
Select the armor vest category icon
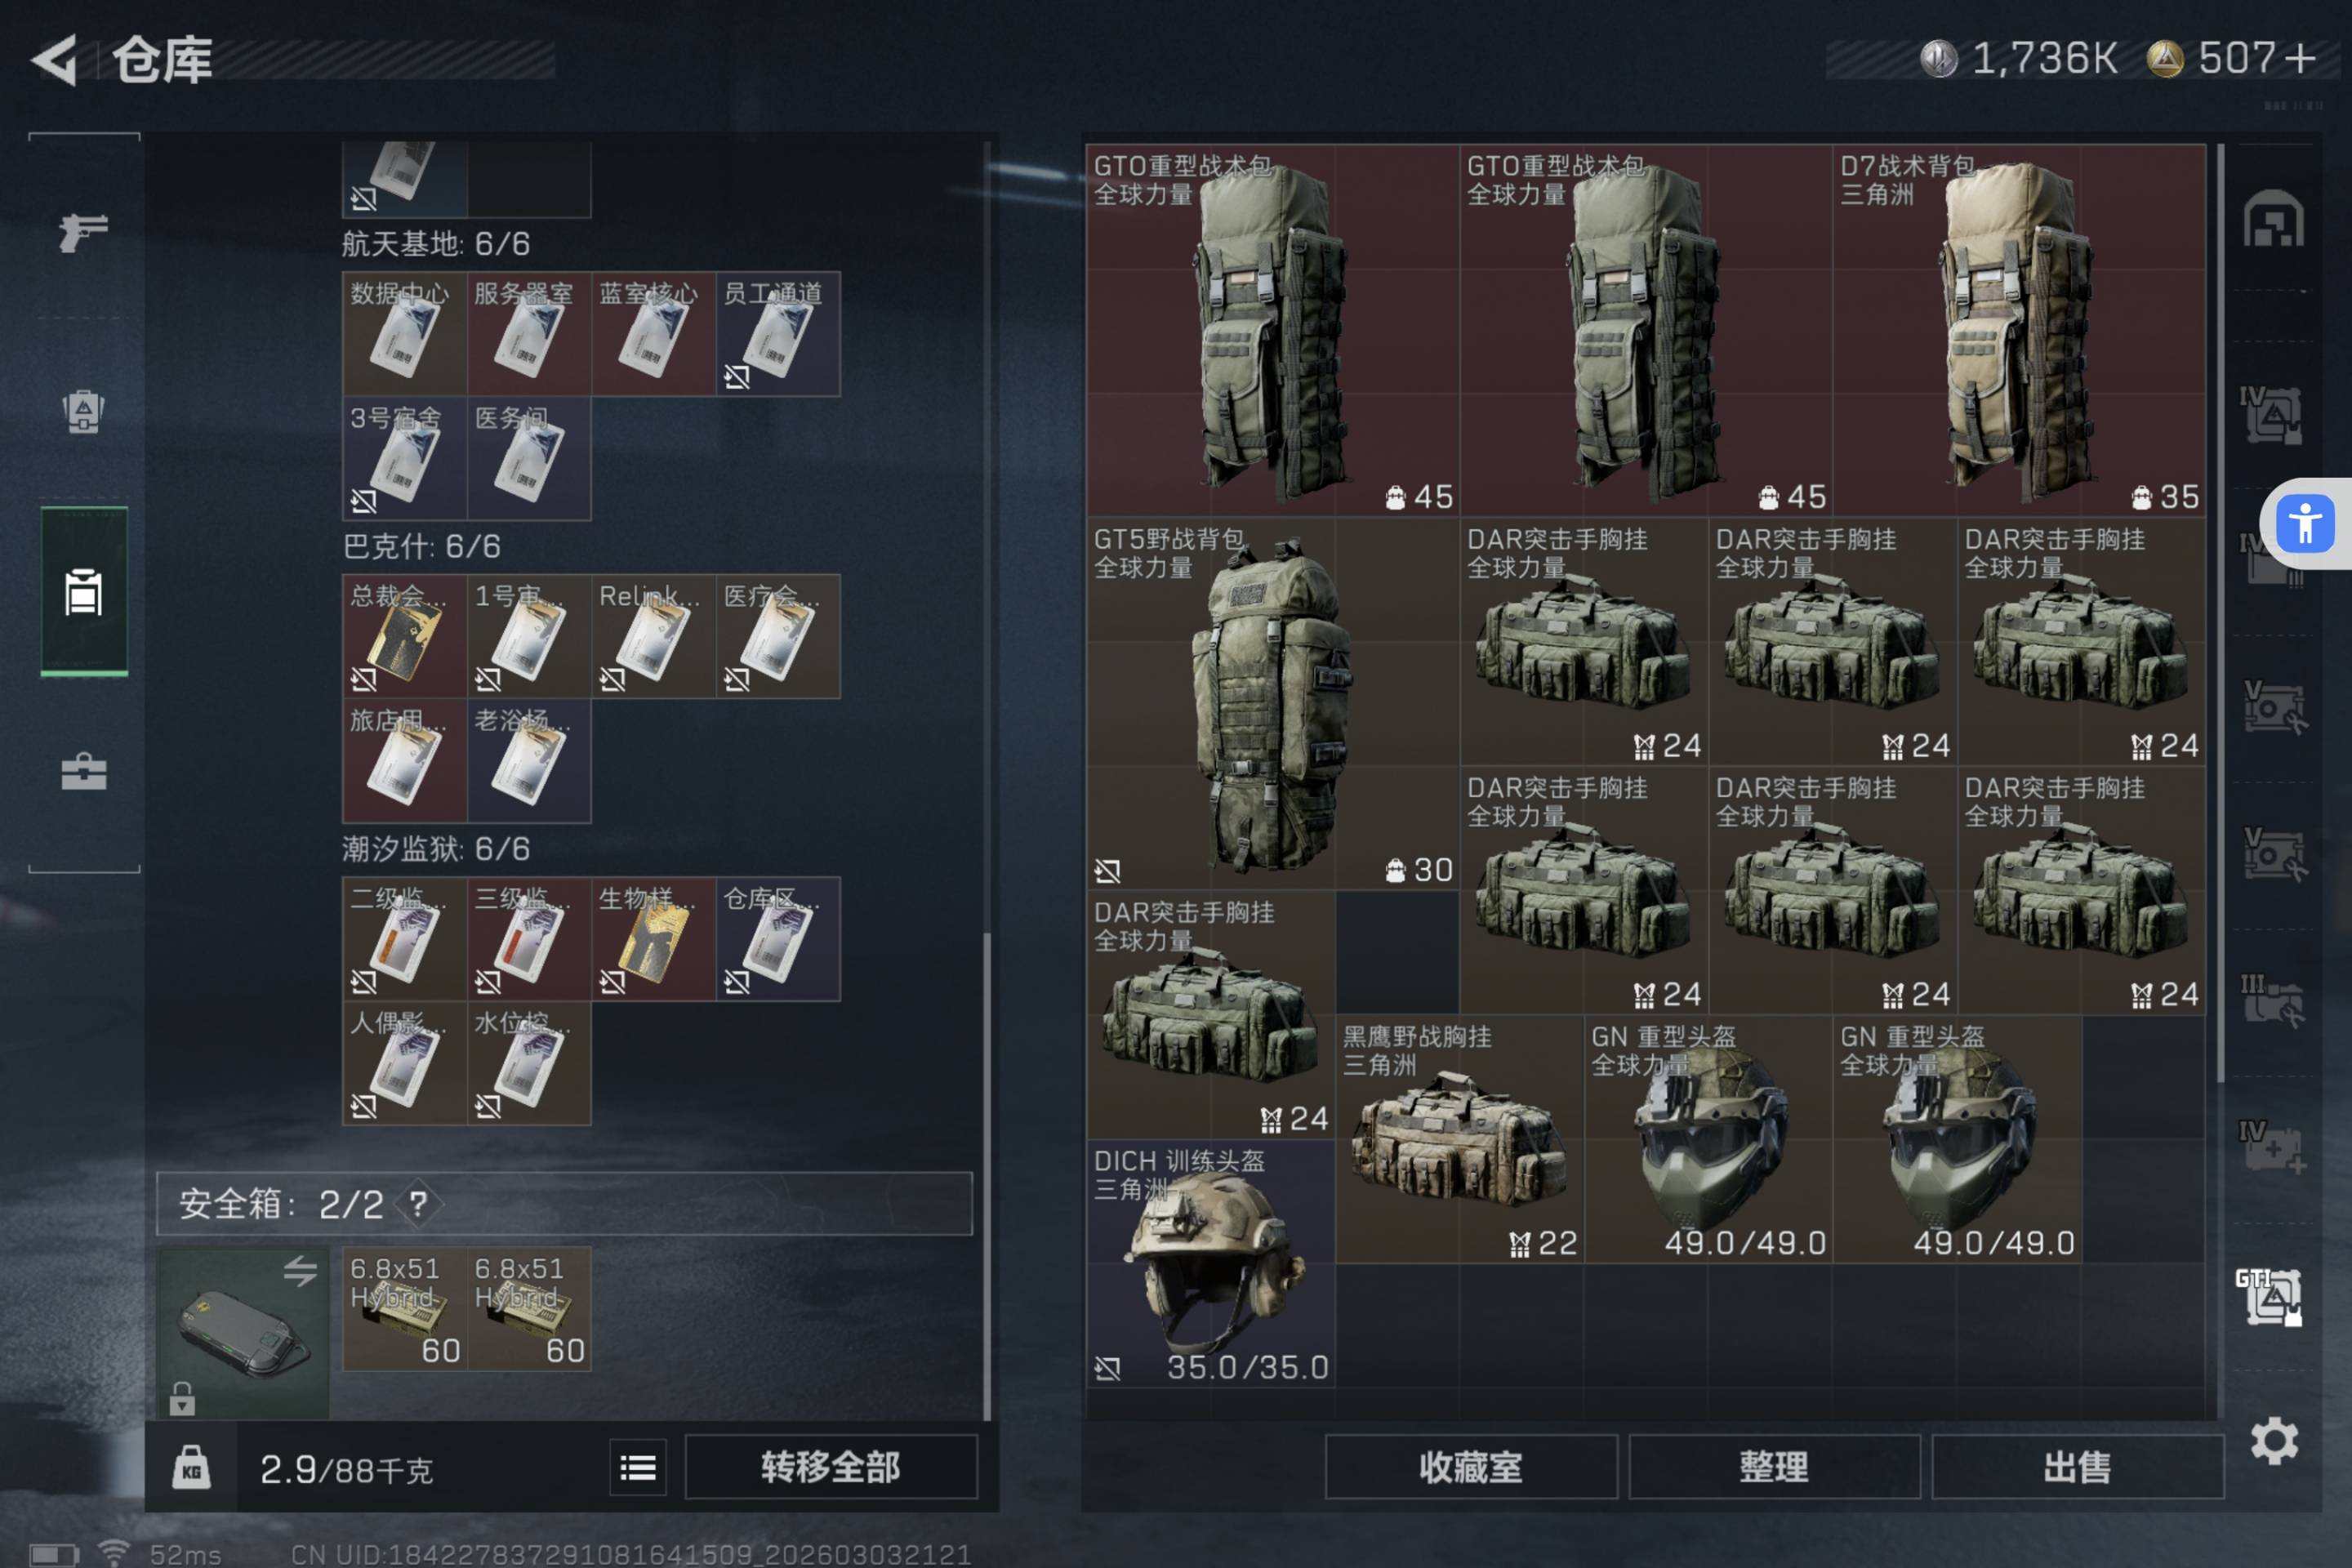pyautogui.click(x=83, y=410)
